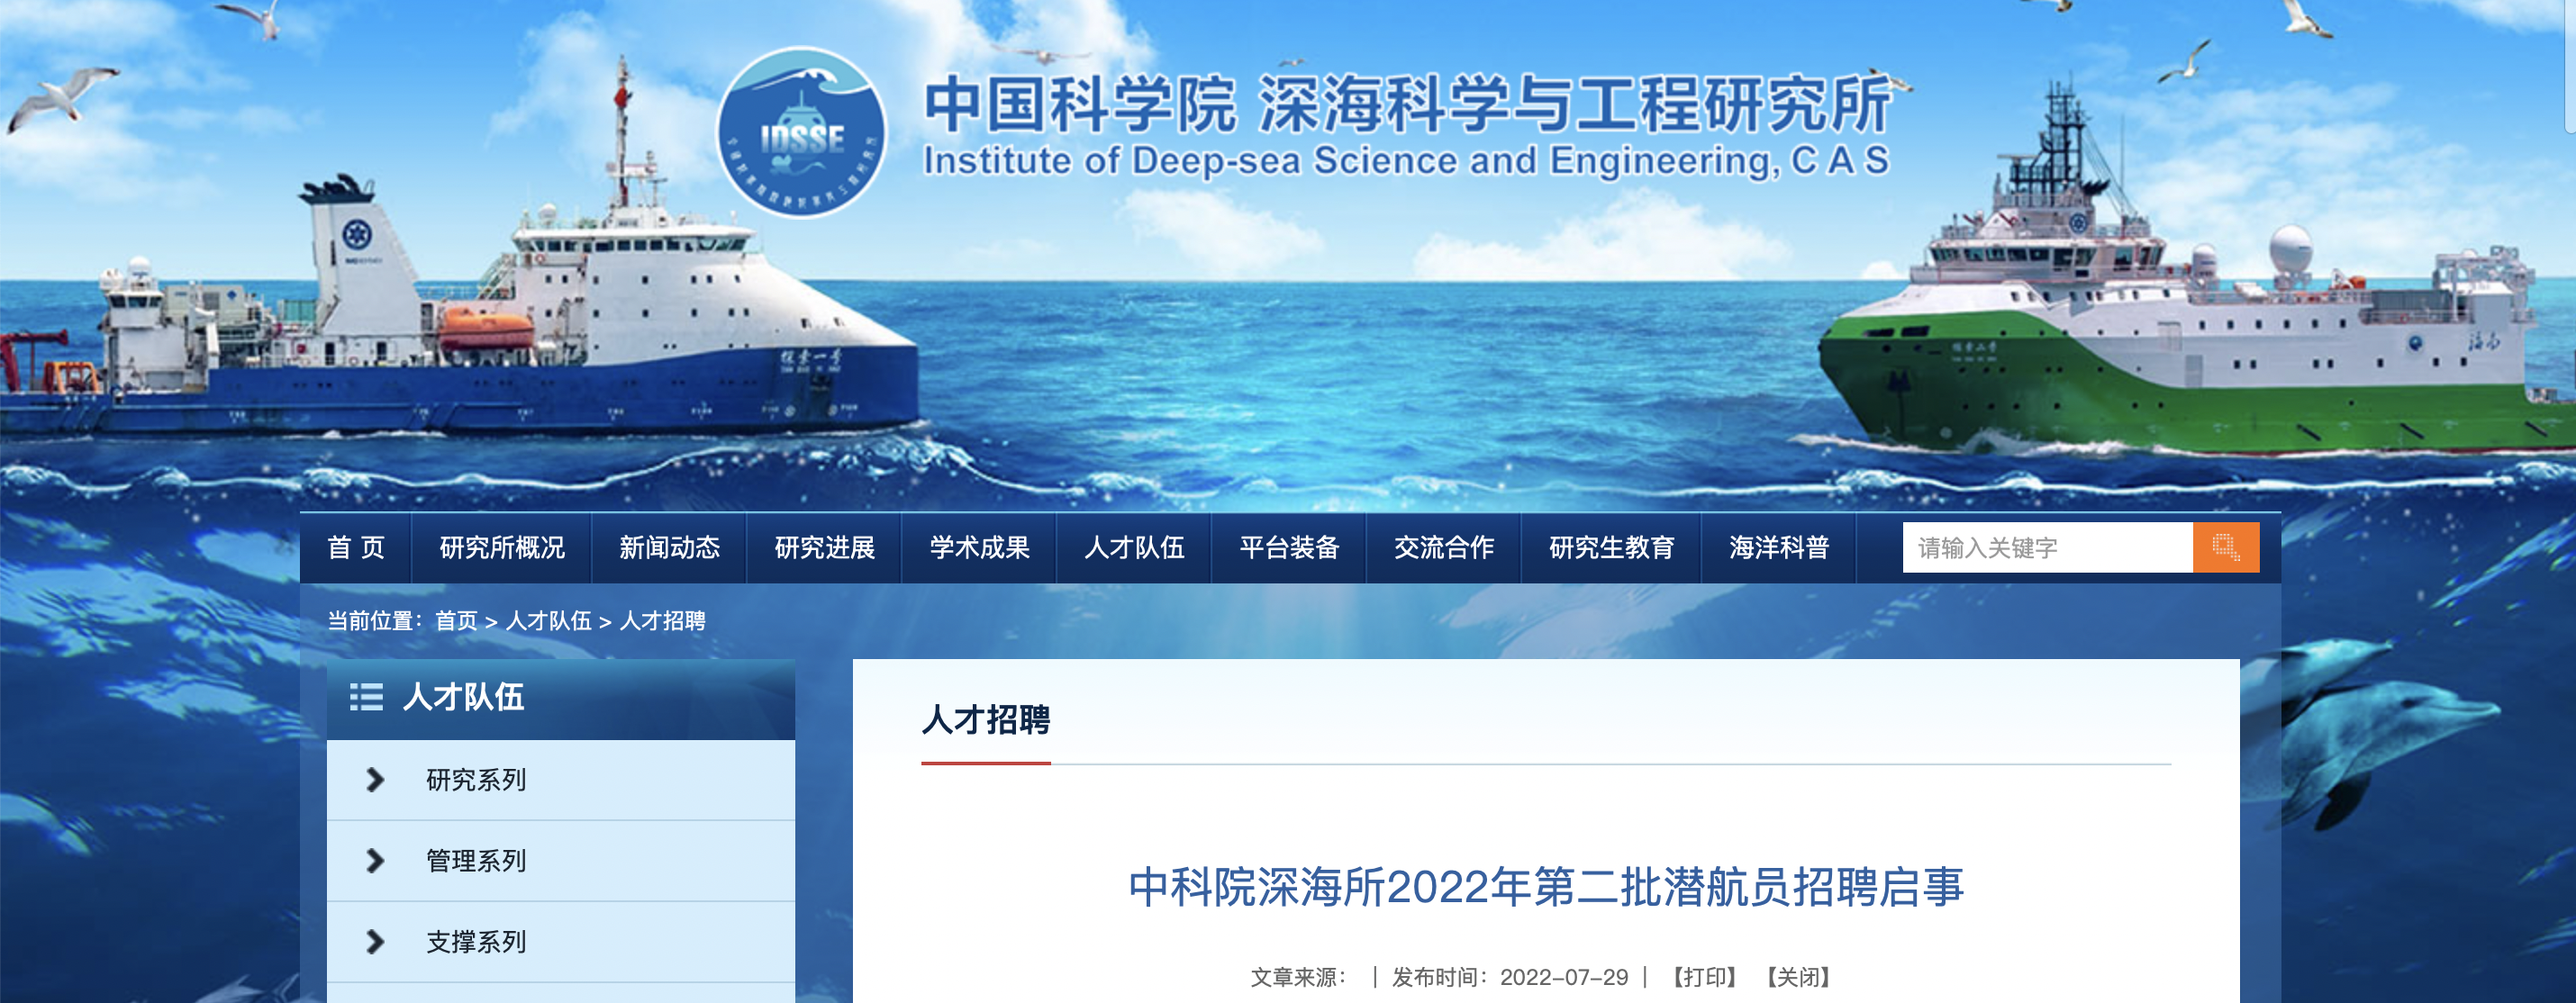The image size is (2576, 1003).
Task: Open the 首页 navigation menu item
Action: coord(356,548)
